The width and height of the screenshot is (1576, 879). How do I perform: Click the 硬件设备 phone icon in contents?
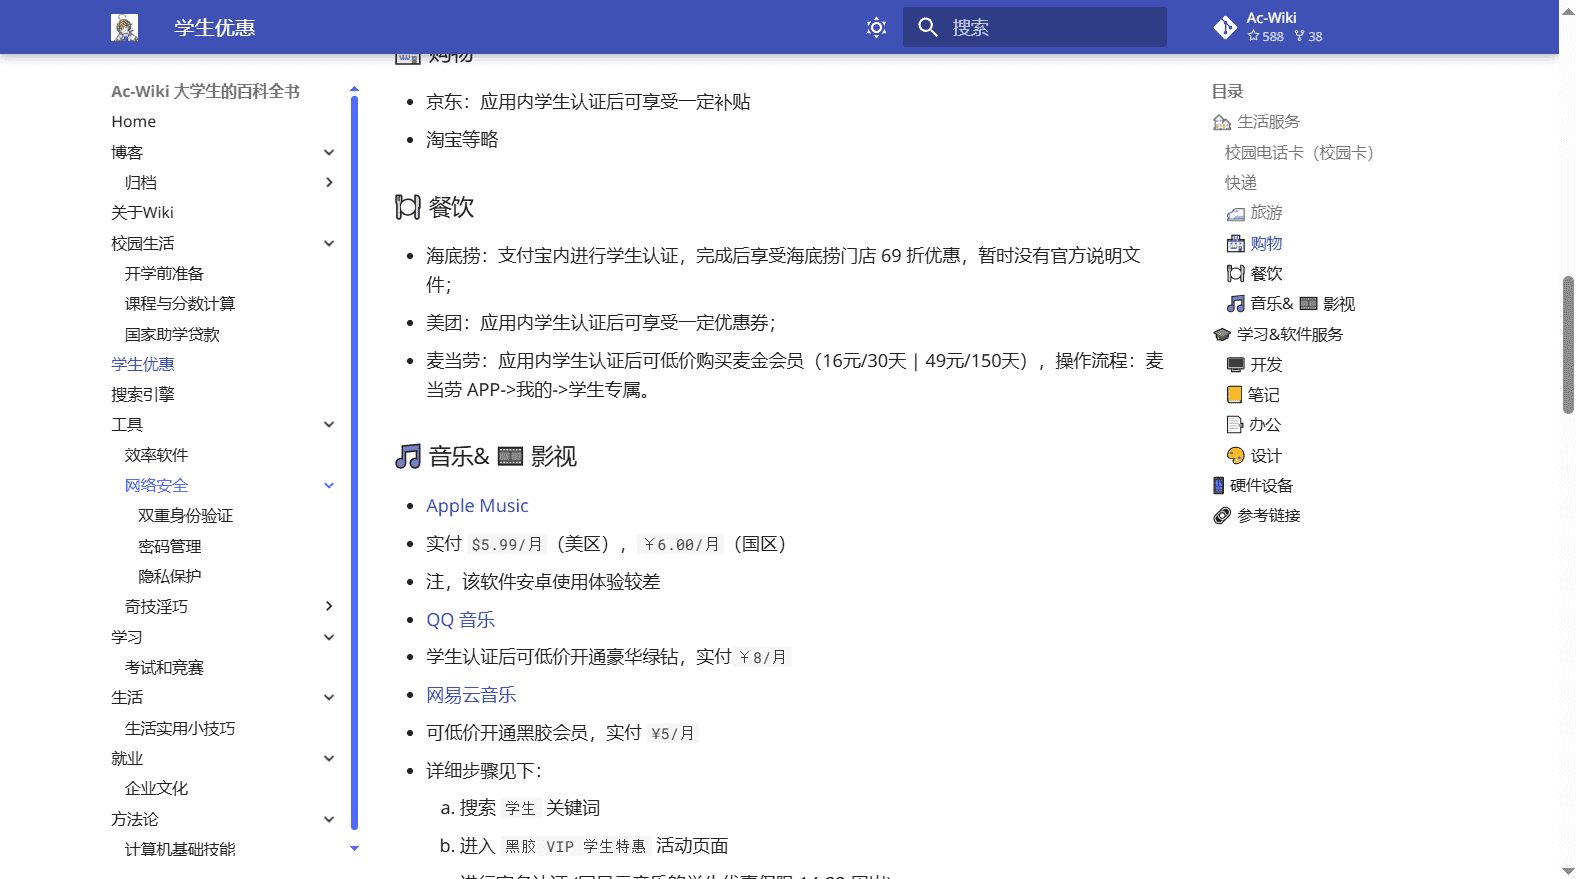point(1218,486)
